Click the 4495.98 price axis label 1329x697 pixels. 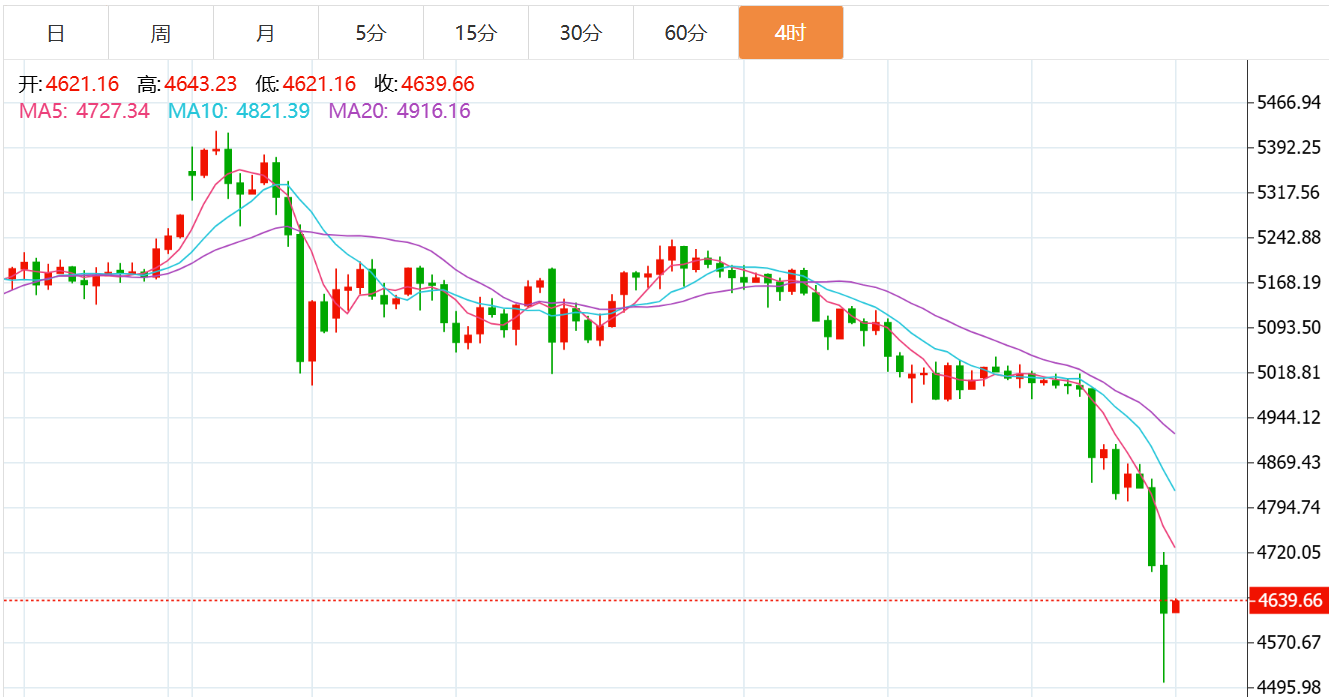click(1289, 687)
